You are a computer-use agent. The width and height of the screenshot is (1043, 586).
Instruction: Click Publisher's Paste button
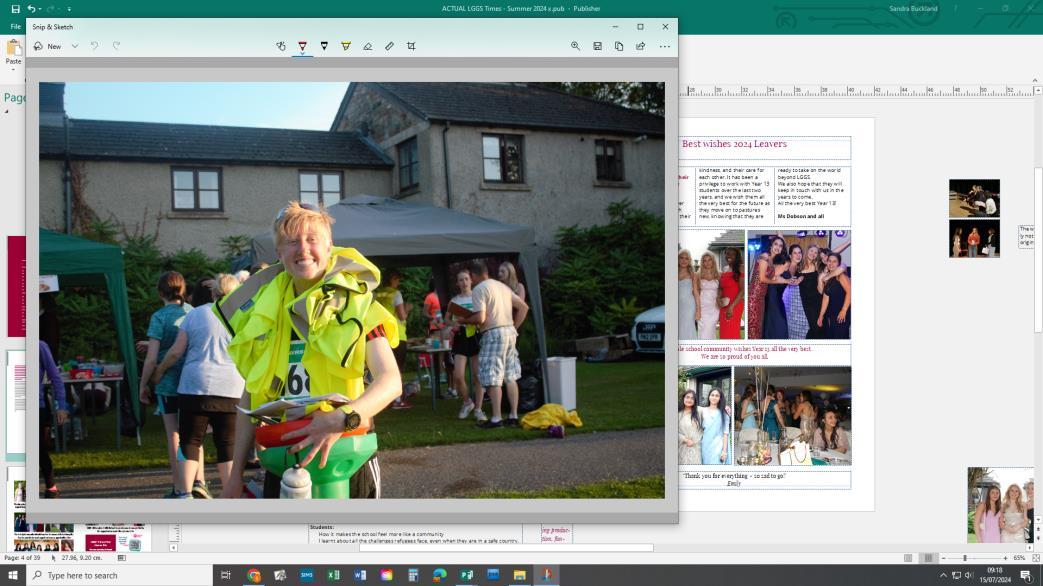pyautogui.click(x=13, y=55)
